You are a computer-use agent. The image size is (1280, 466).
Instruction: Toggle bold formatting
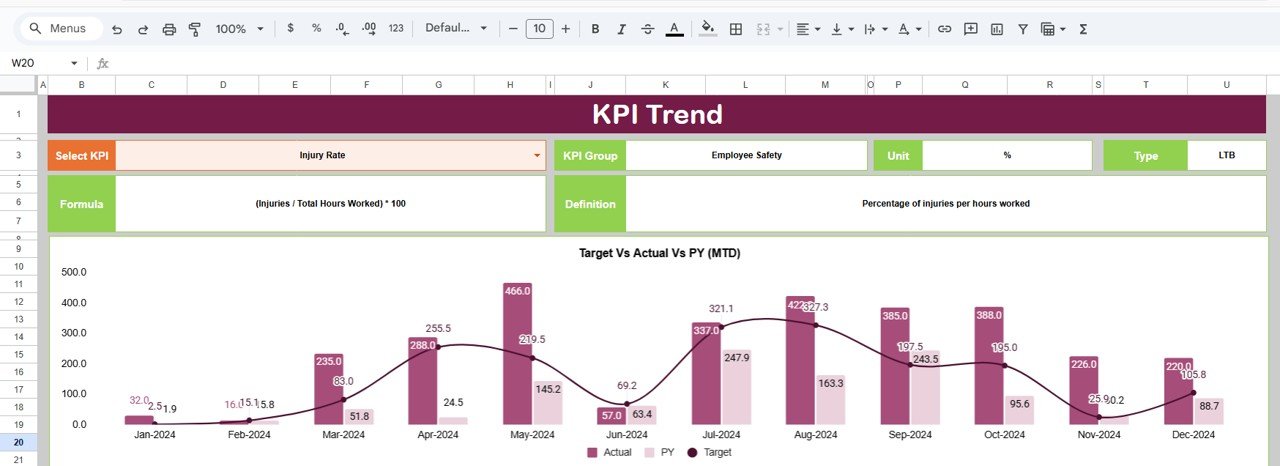[595, 29]
